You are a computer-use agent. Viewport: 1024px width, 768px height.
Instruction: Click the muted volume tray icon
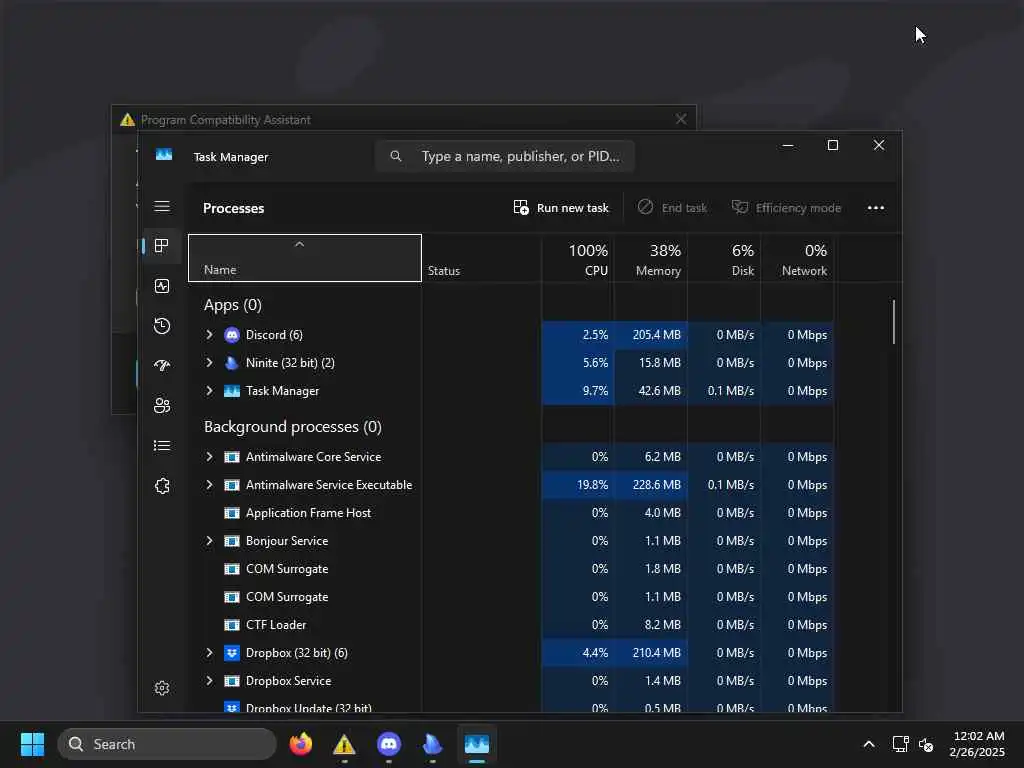click(926, 744)
